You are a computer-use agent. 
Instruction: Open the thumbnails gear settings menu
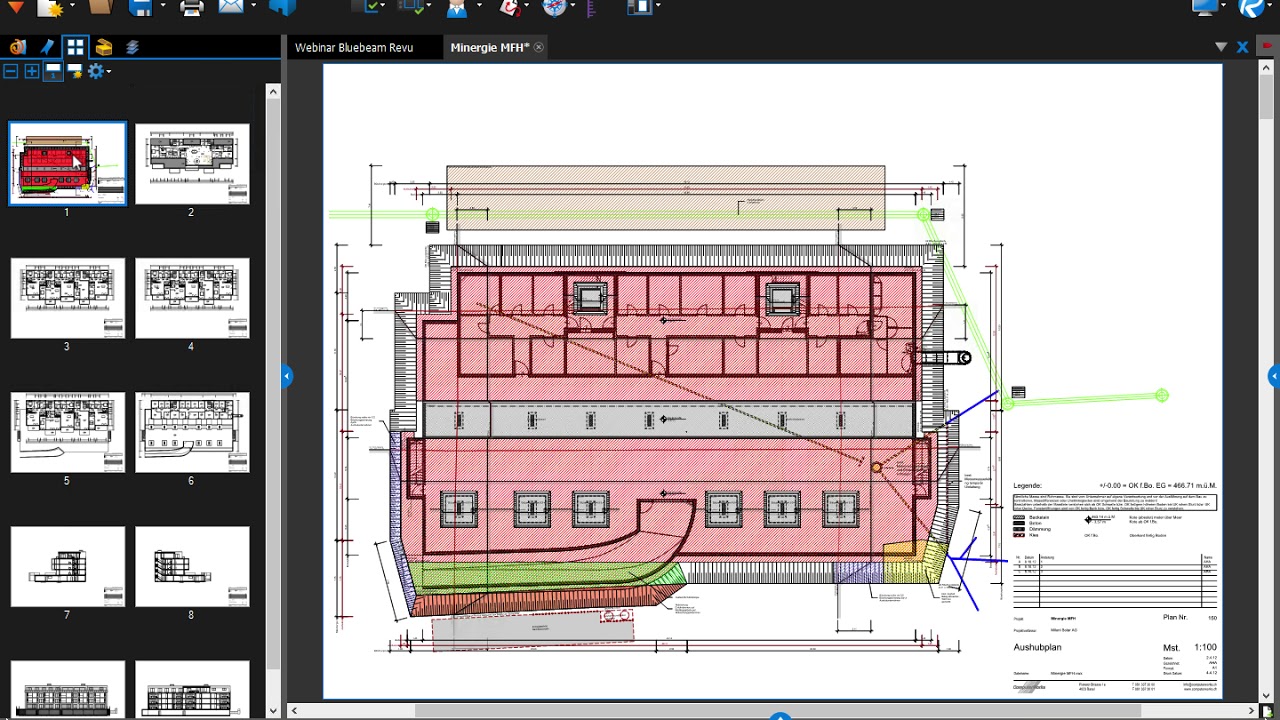[x=98, y=71]
